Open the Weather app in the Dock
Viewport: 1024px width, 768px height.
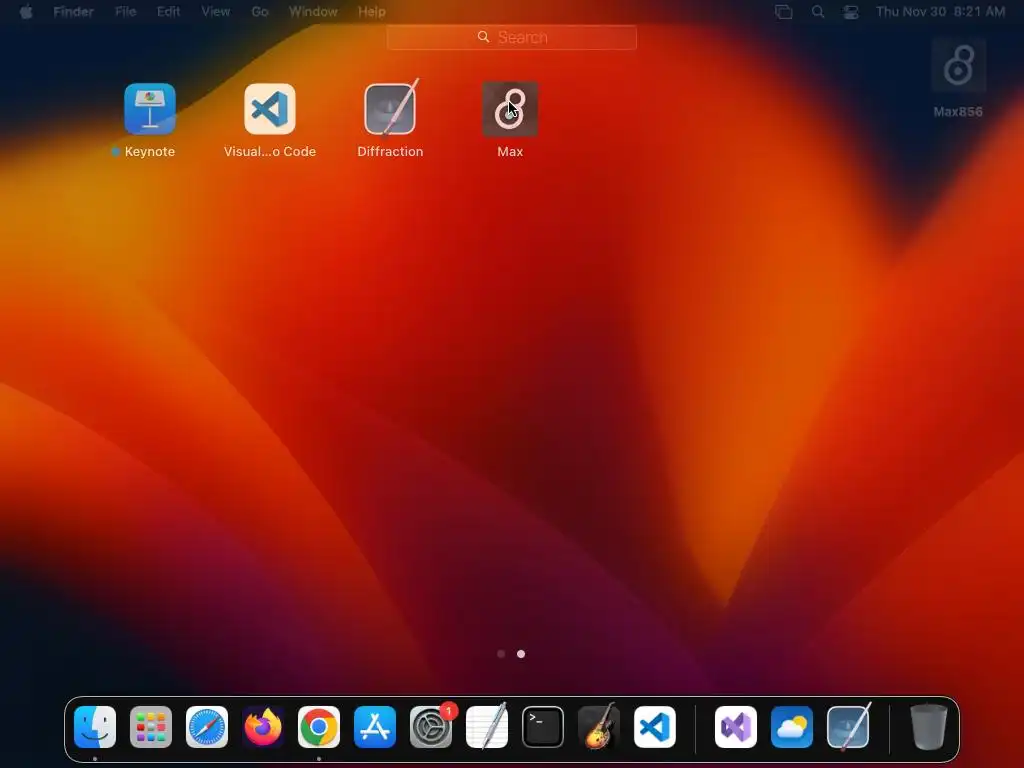point(792,727)
